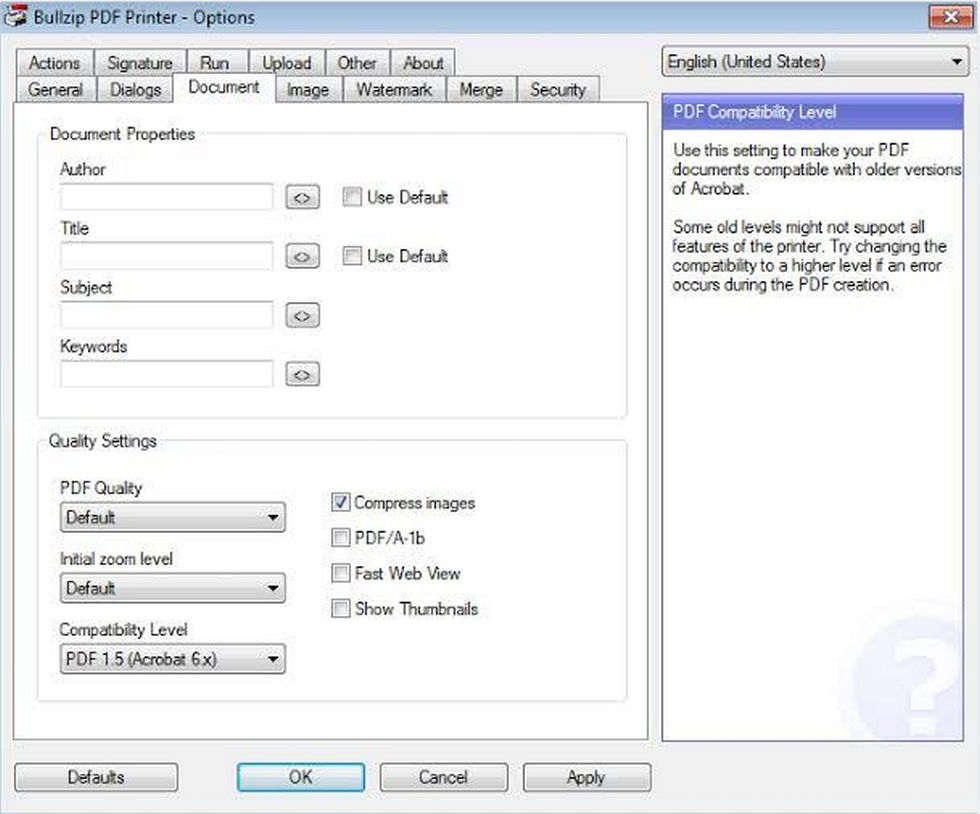The height and width of the screenshot is (814, 980).
Task: Open the Watermark tab
Action: point(394,89)
